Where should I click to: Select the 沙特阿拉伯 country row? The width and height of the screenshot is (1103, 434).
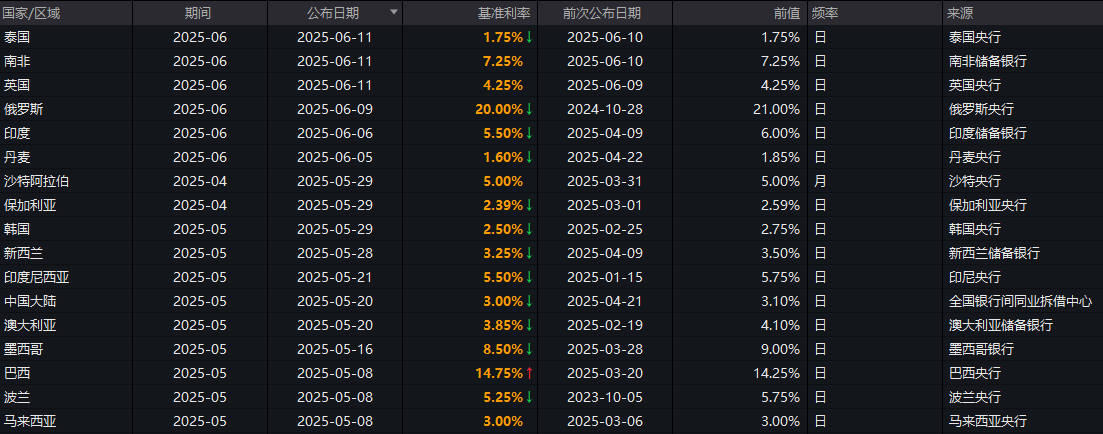click(37, 181)
